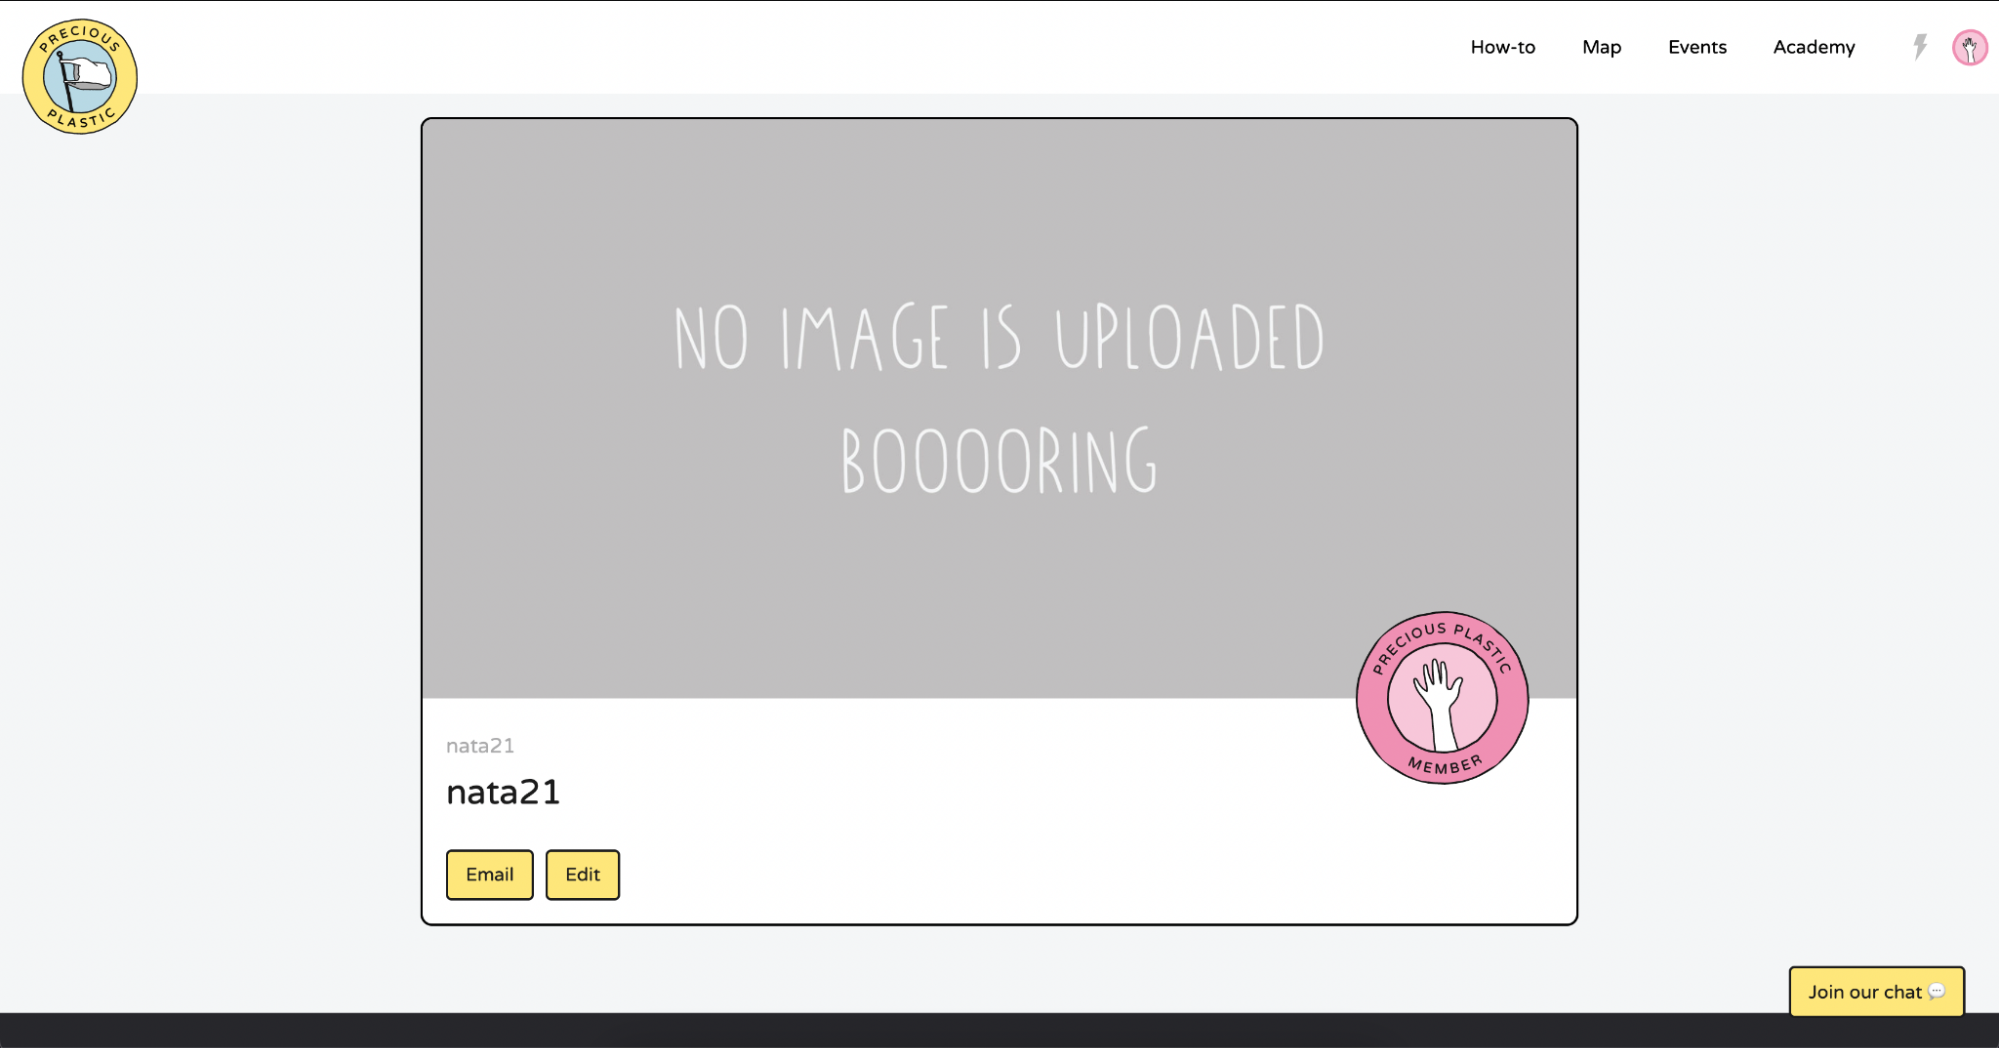This screenshot has height=1049, width=1999.
Task: Click the Join our chat button
Action: coord(1876,991)
